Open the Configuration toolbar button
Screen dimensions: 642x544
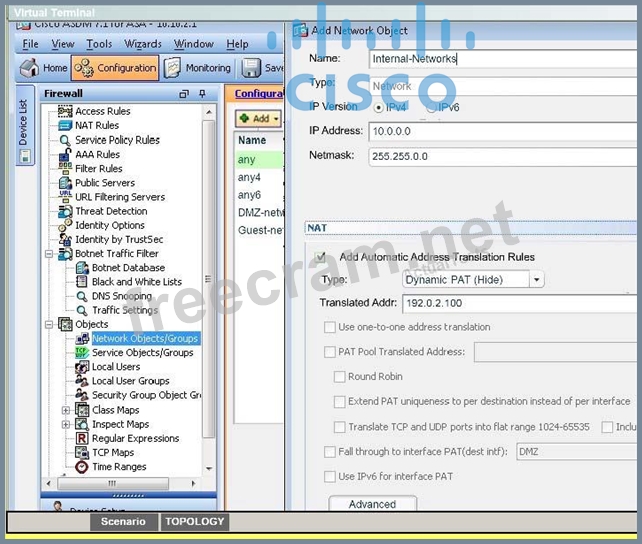point(84,68)
